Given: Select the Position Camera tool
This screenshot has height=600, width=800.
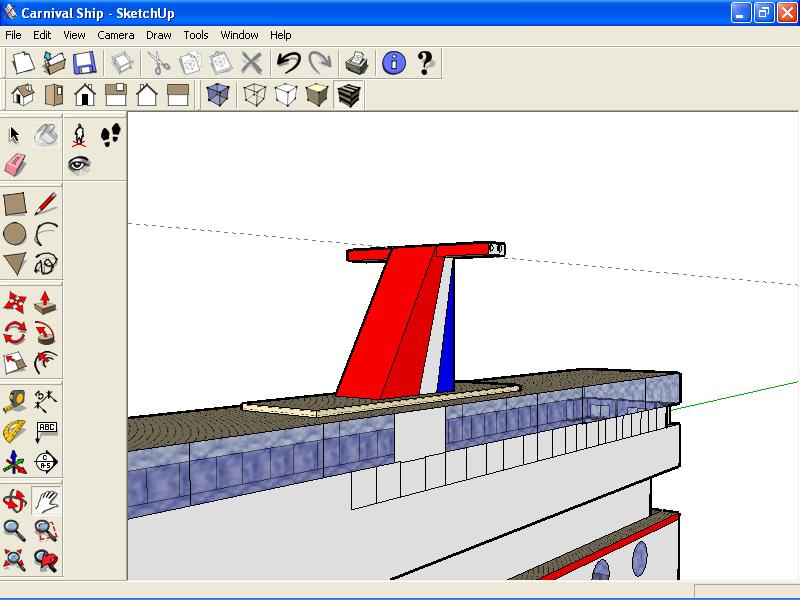Looking at the screenshot, I should 79,135.
